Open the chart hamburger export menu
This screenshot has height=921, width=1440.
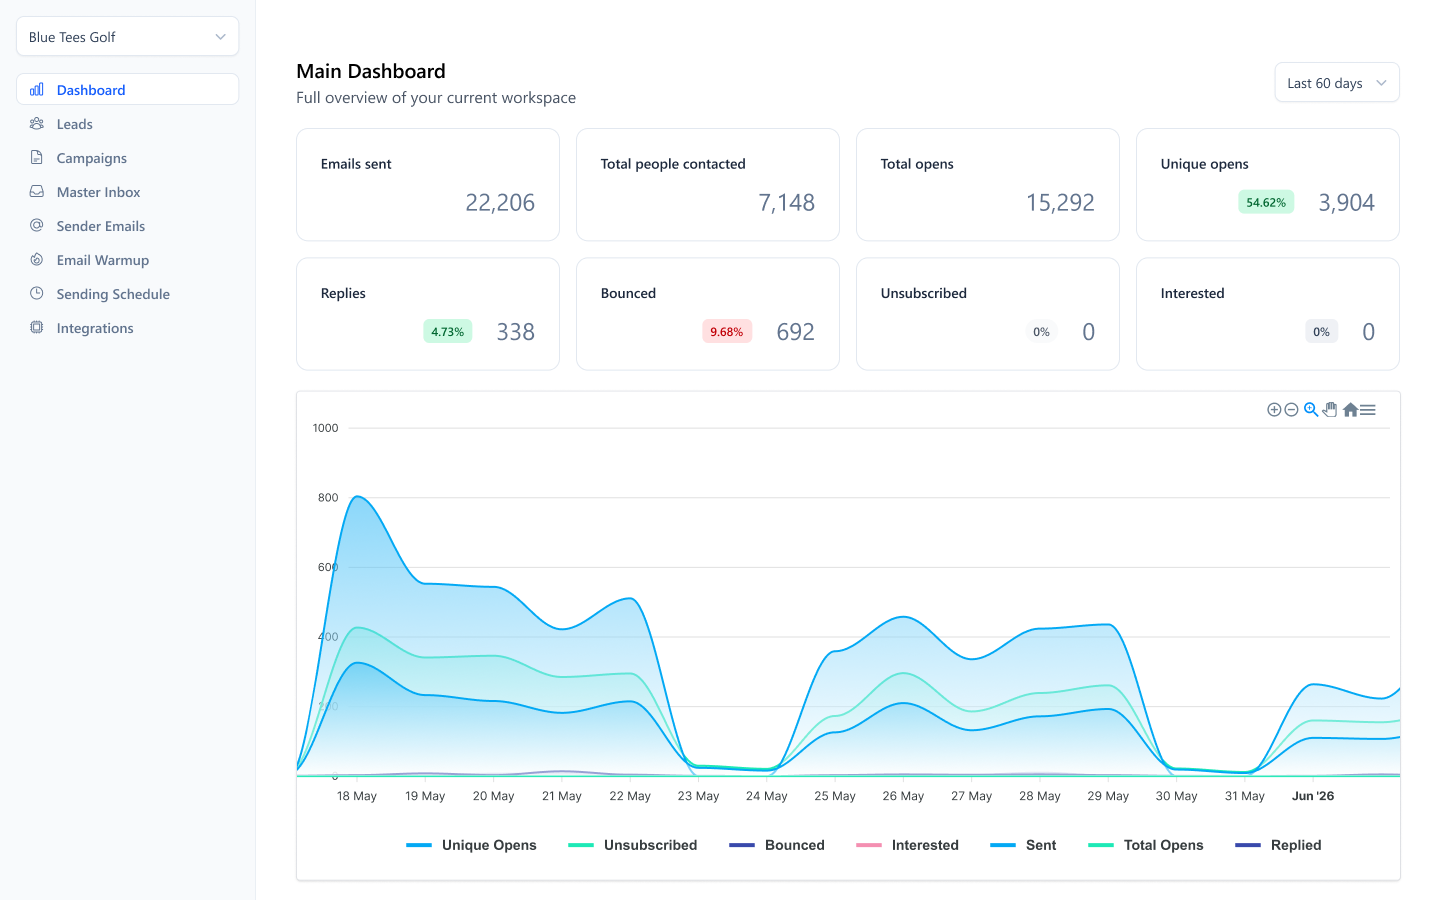pos(1368,410)
